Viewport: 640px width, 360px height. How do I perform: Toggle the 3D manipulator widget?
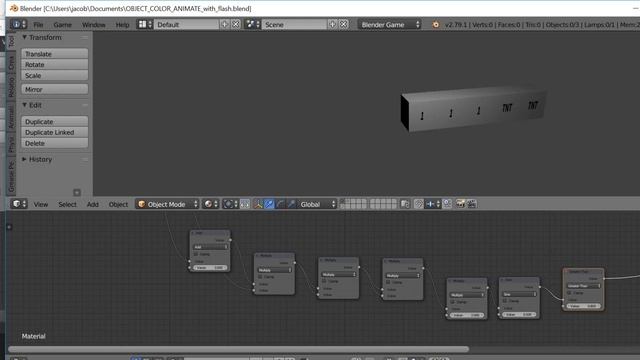coord(258,204)
